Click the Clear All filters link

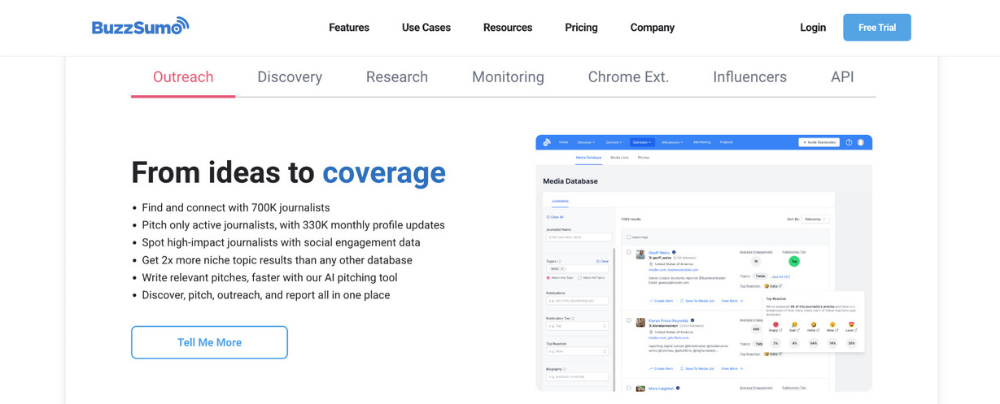[x=555, y=217]
